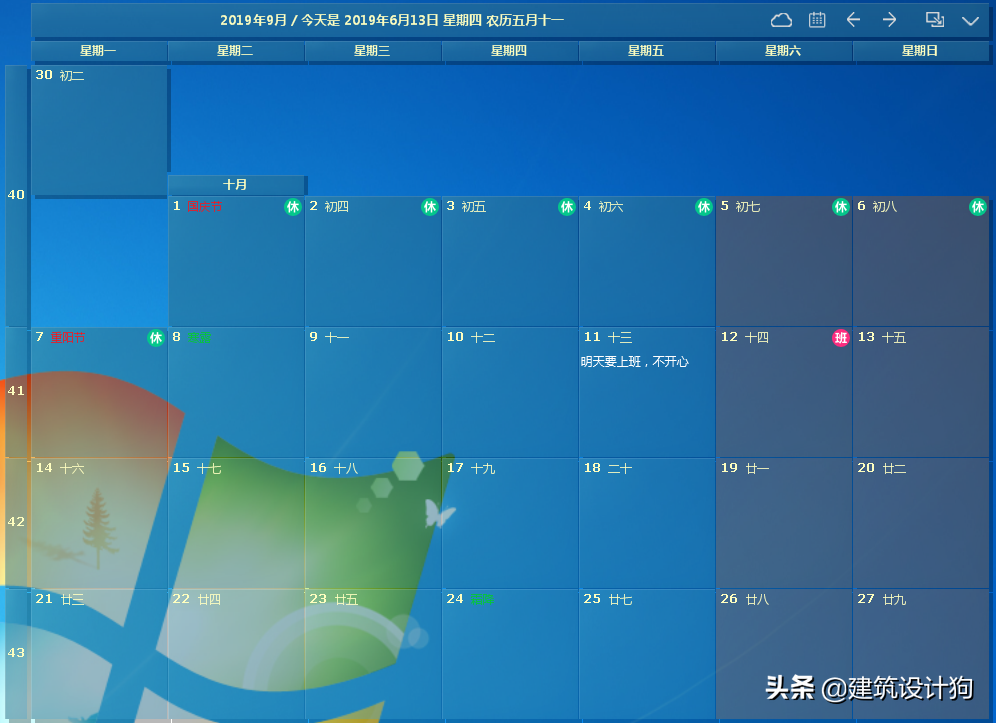This screenshot has width=996, height=723.
Task: Click the 休 badge on October 1
Action: pos(293,207)
